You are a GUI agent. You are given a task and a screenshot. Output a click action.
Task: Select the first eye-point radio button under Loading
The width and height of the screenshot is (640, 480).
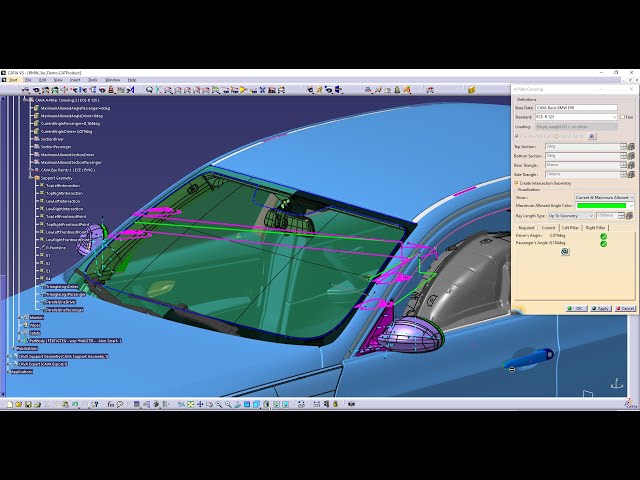click(517, 136)
